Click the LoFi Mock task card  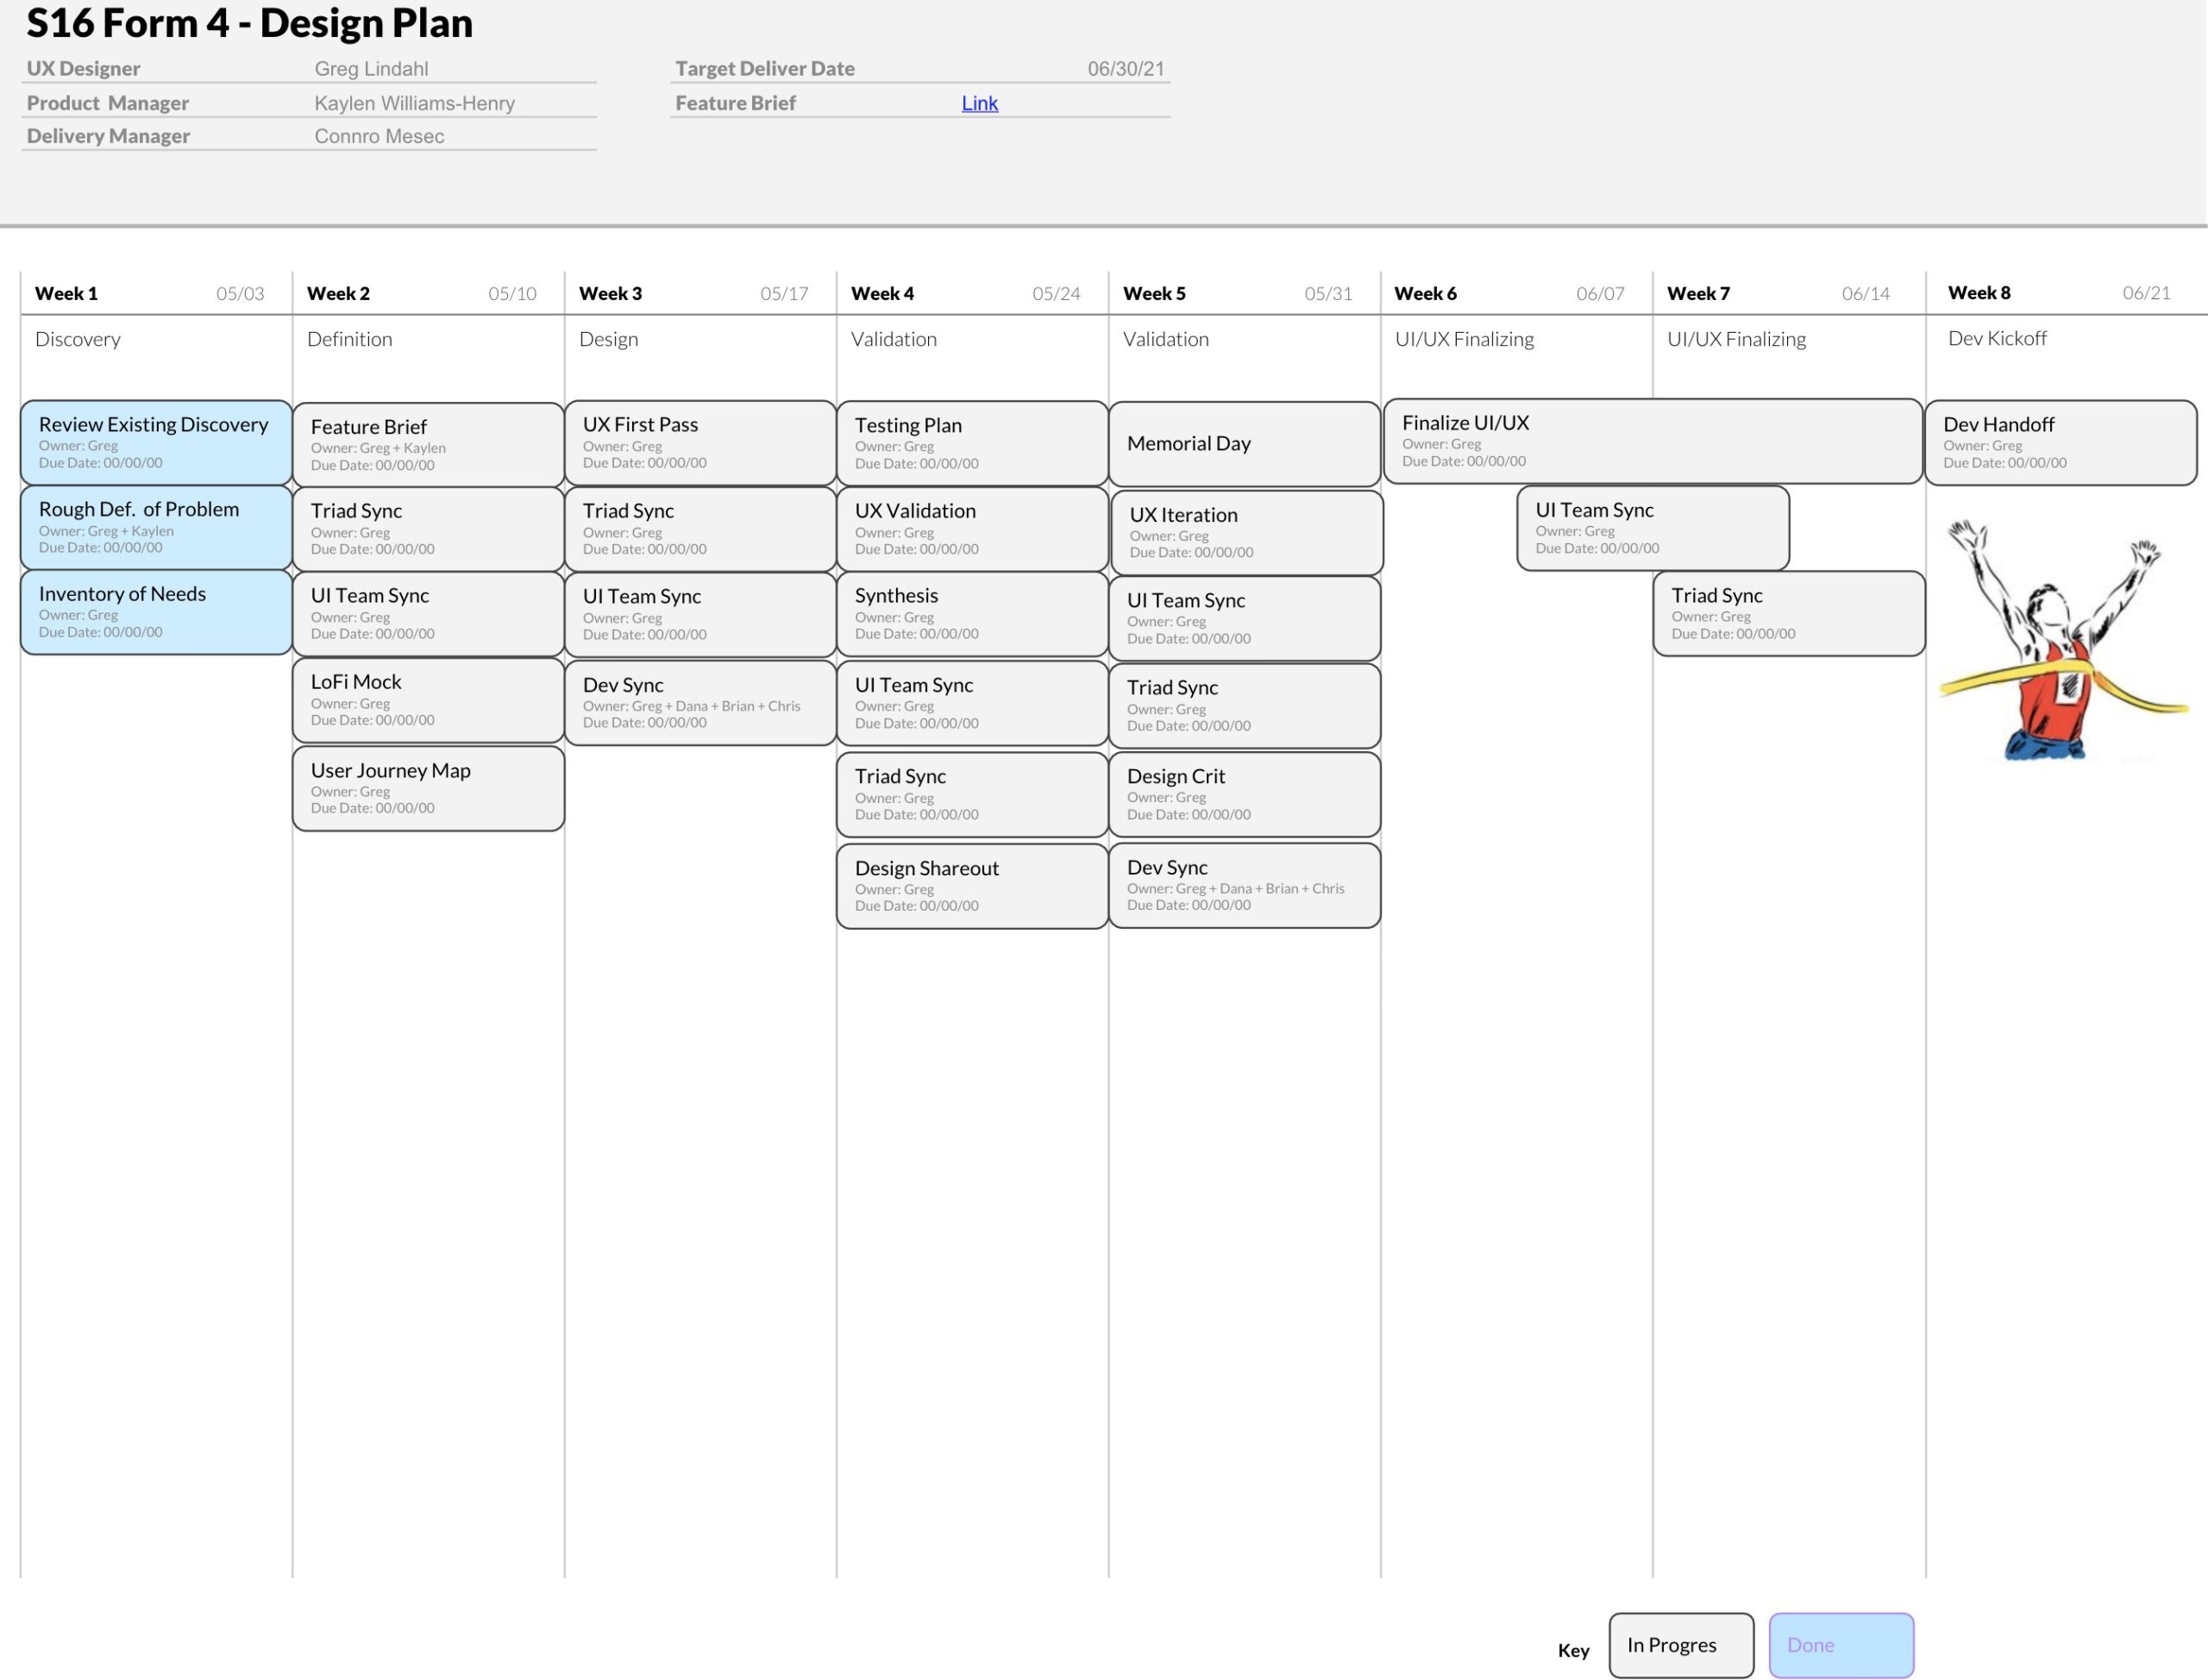click(x=427, y=700)
